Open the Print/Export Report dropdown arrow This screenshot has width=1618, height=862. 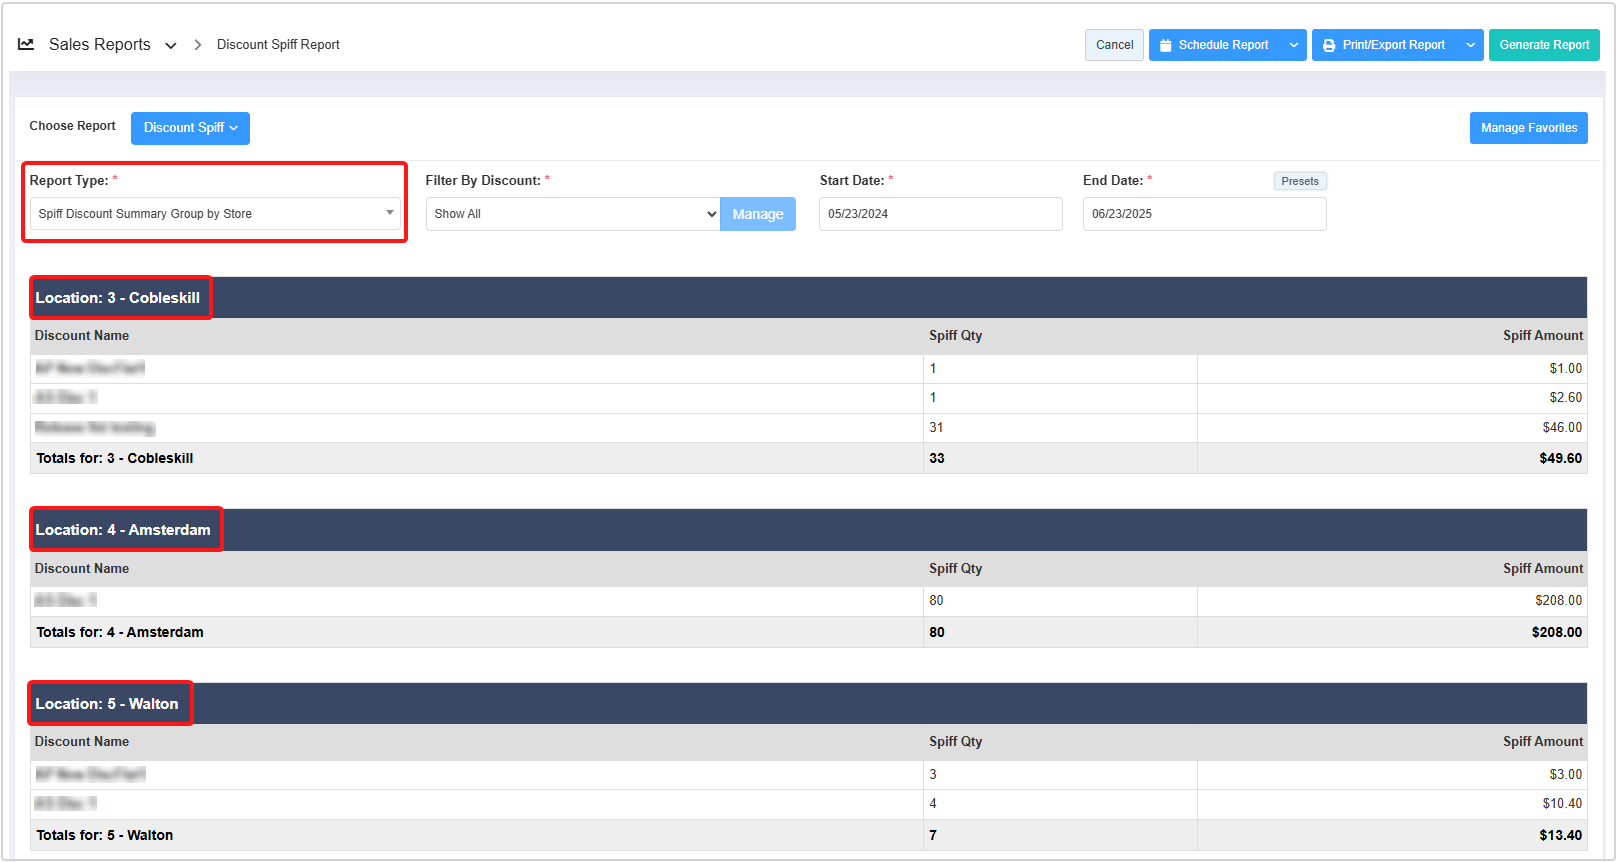[1470, 45]
